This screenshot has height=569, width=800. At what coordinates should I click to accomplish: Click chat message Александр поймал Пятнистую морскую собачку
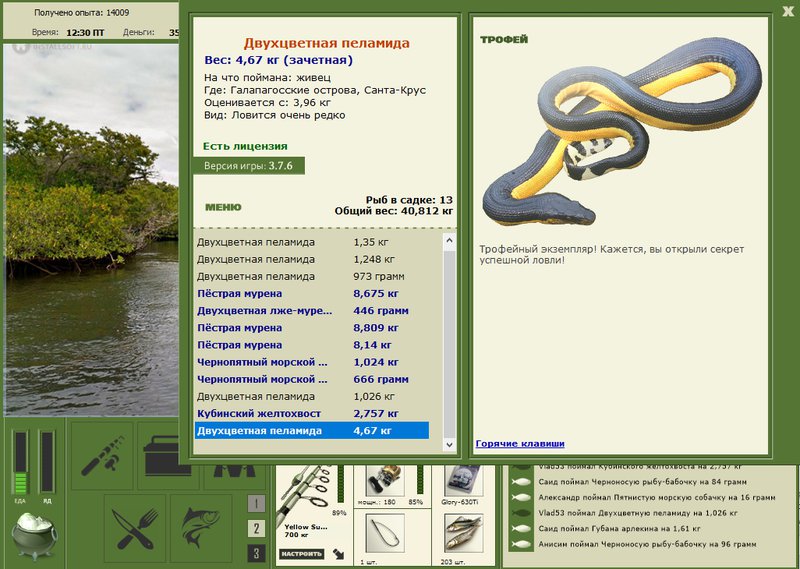(657, 498)
